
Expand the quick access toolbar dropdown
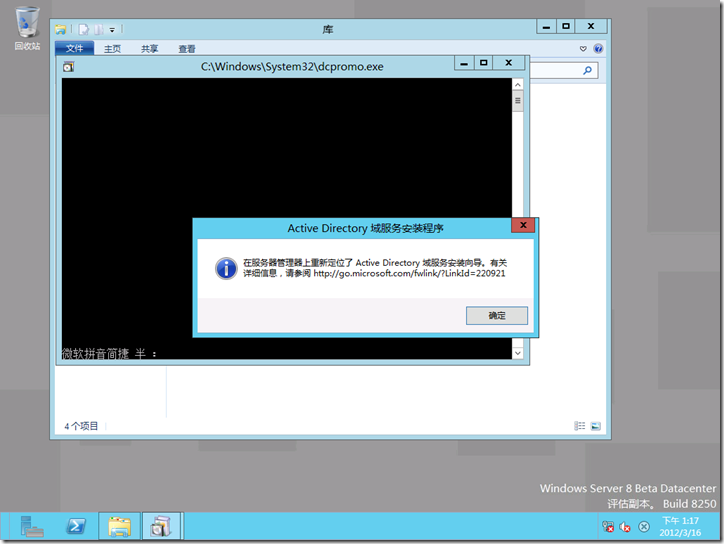pyautogui.click(x=112, y=30)
